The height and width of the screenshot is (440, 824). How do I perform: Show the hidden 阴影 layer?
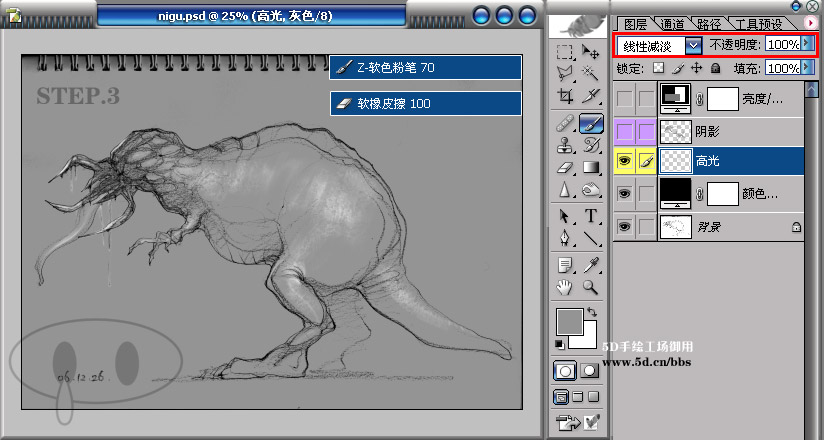coord(624,131)
